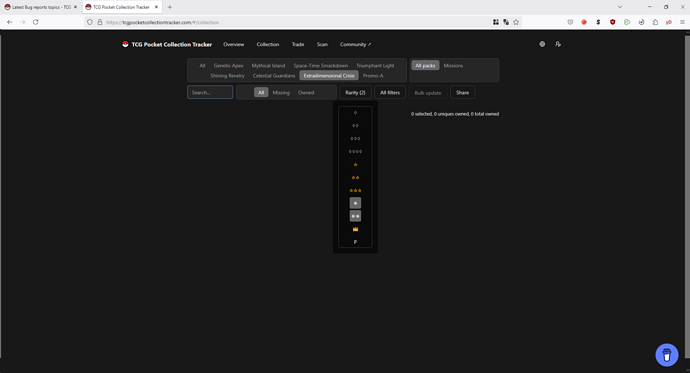Reload the page

point(36,22)
